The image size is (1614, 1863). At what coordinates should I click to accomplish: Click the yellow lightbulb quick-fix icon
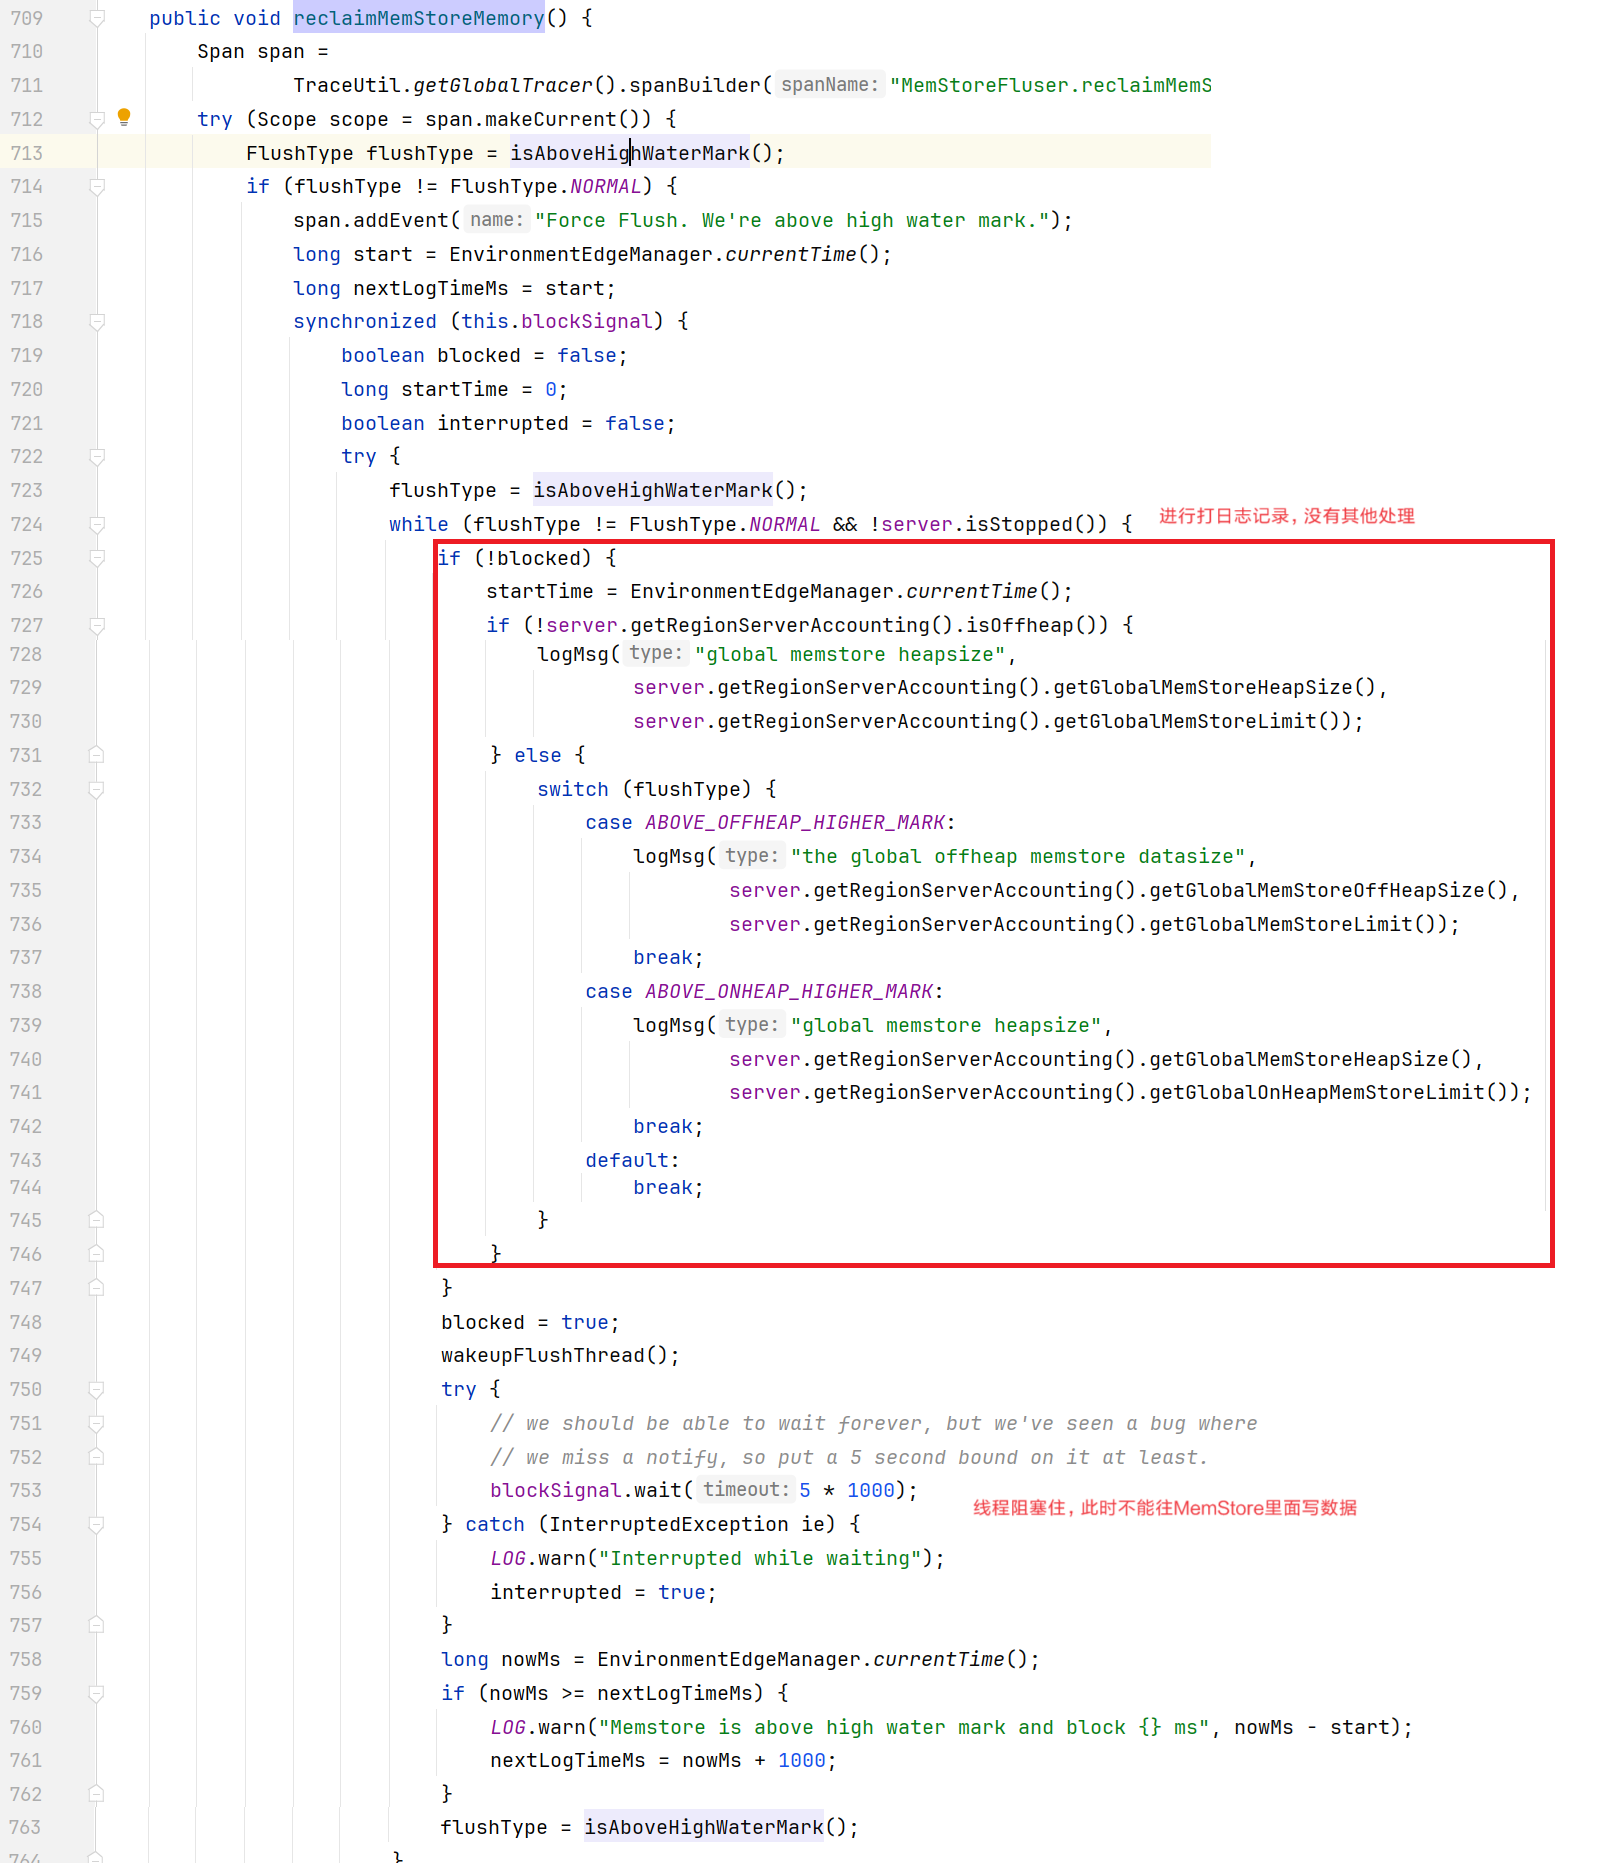point(124,117)
